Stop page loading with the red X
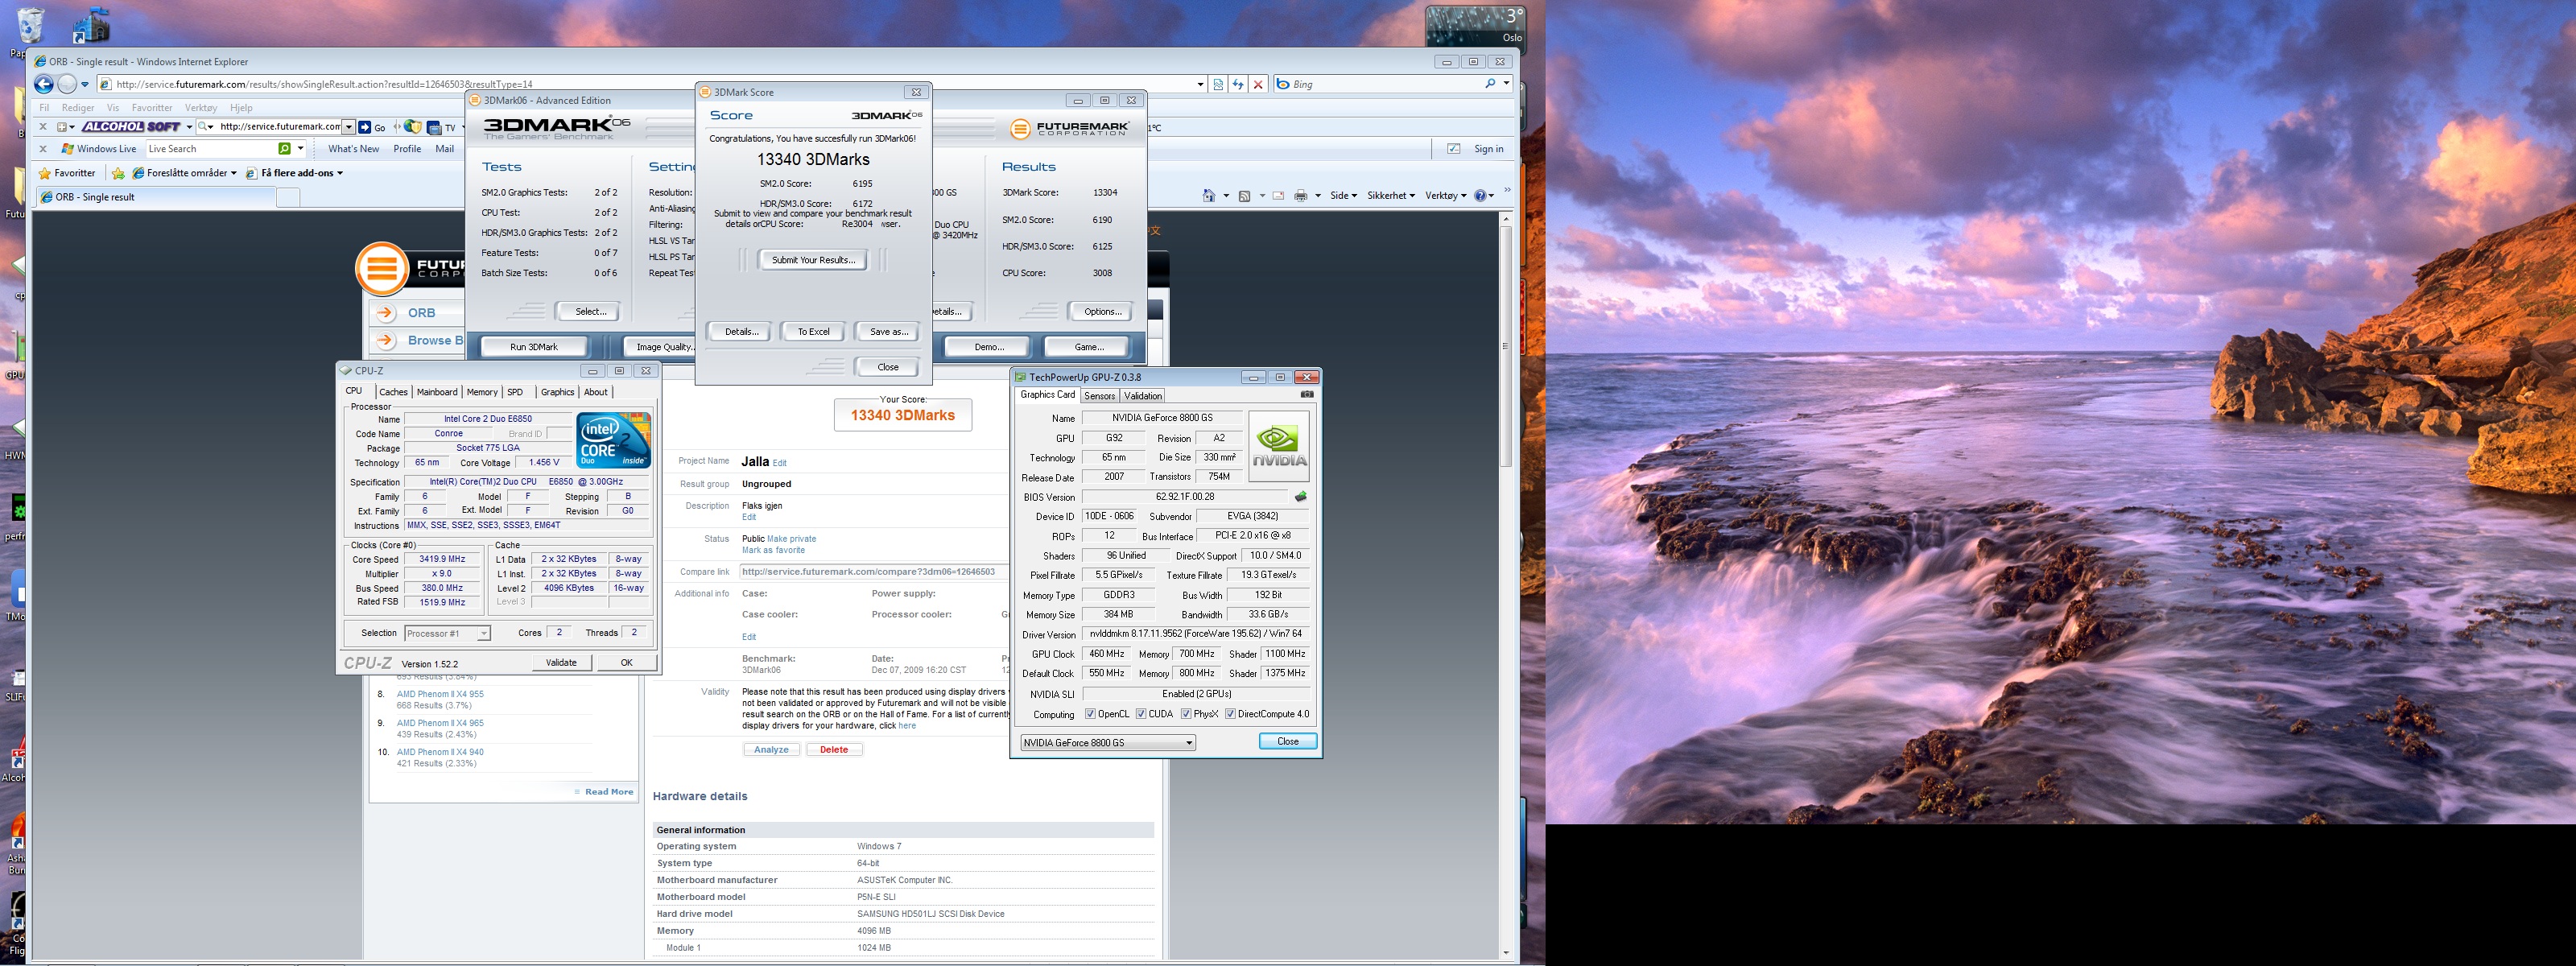2576x966 pixels. [x=1258, y=84]
